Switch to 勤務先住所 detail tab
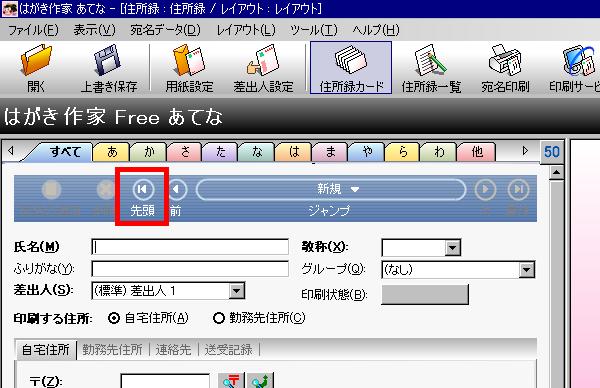This screenshot has height=388, width=600. (x=112, y=349)
